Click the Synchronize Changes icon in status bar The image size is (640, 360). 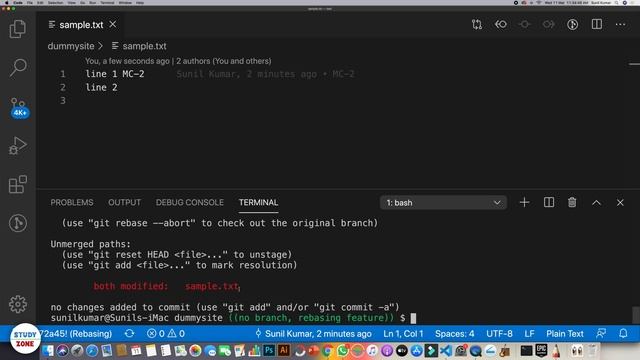pos(129,334)
